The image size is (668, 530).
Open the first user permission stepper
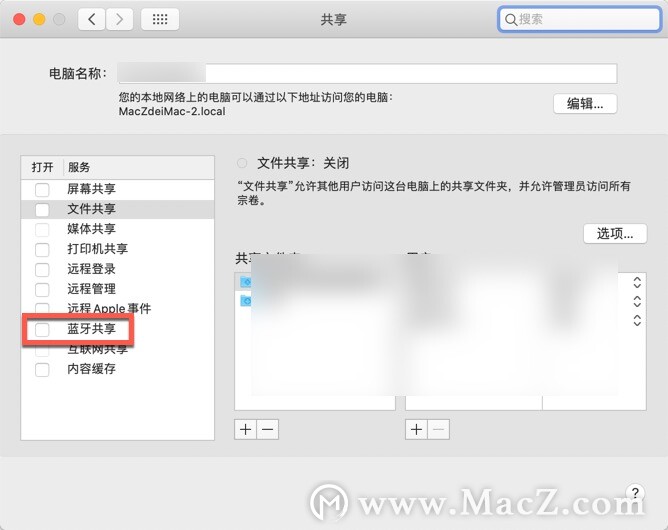point(637,282)
